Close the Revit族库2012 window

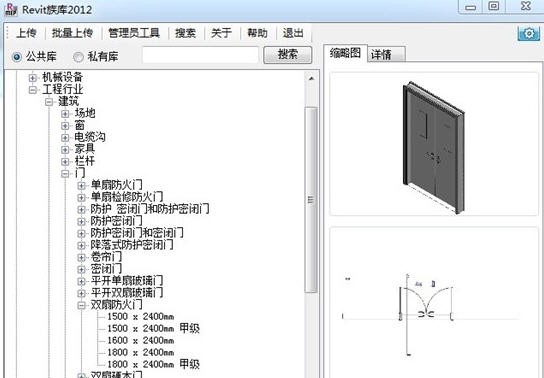point(526,6)
